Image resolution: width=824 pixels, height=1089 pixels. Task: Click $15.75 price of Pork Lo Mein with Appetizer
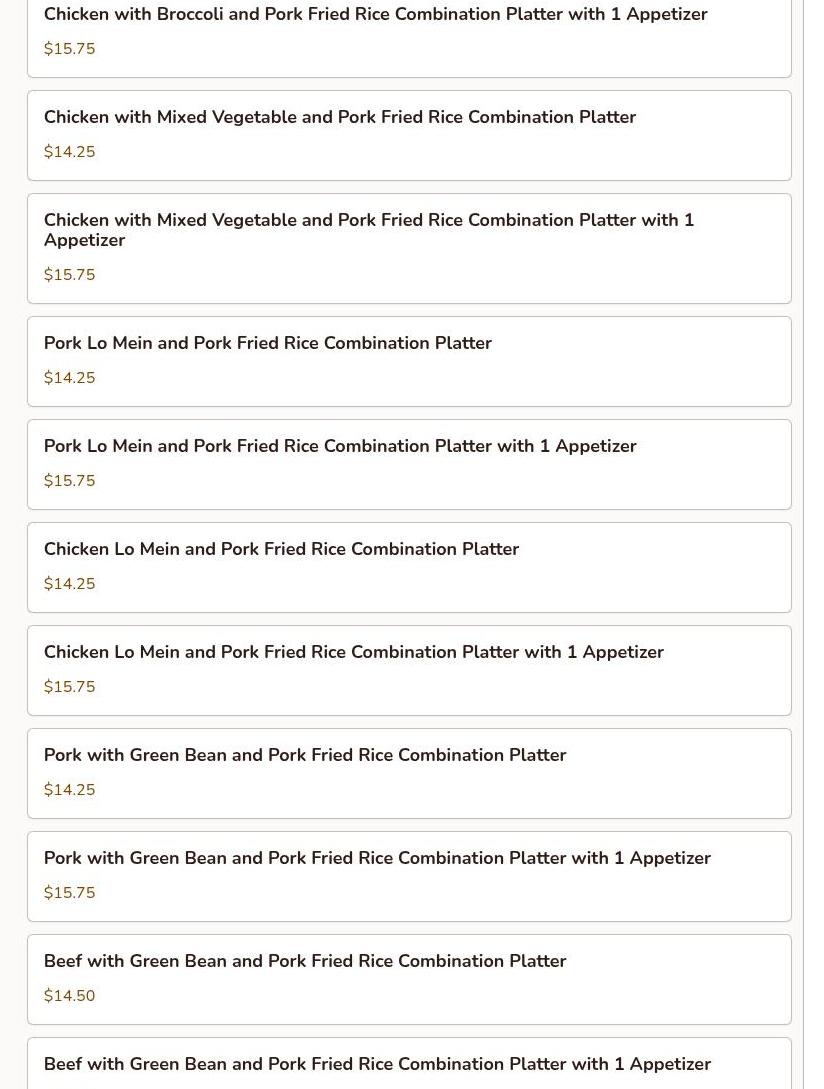[70, 481]
